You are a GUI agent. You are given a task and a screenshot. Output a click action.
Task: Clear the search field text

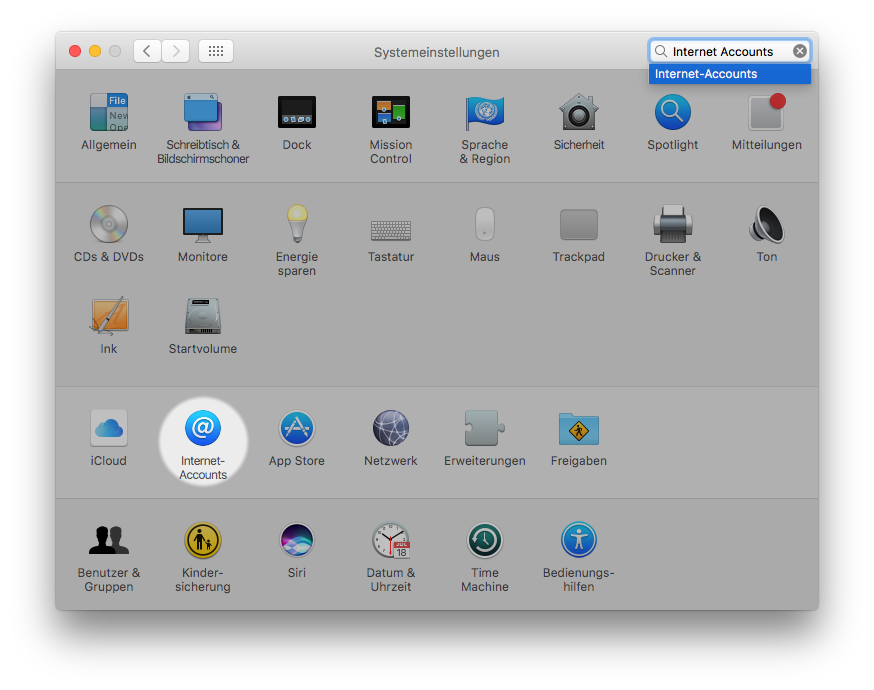click(x=800, y=51)
